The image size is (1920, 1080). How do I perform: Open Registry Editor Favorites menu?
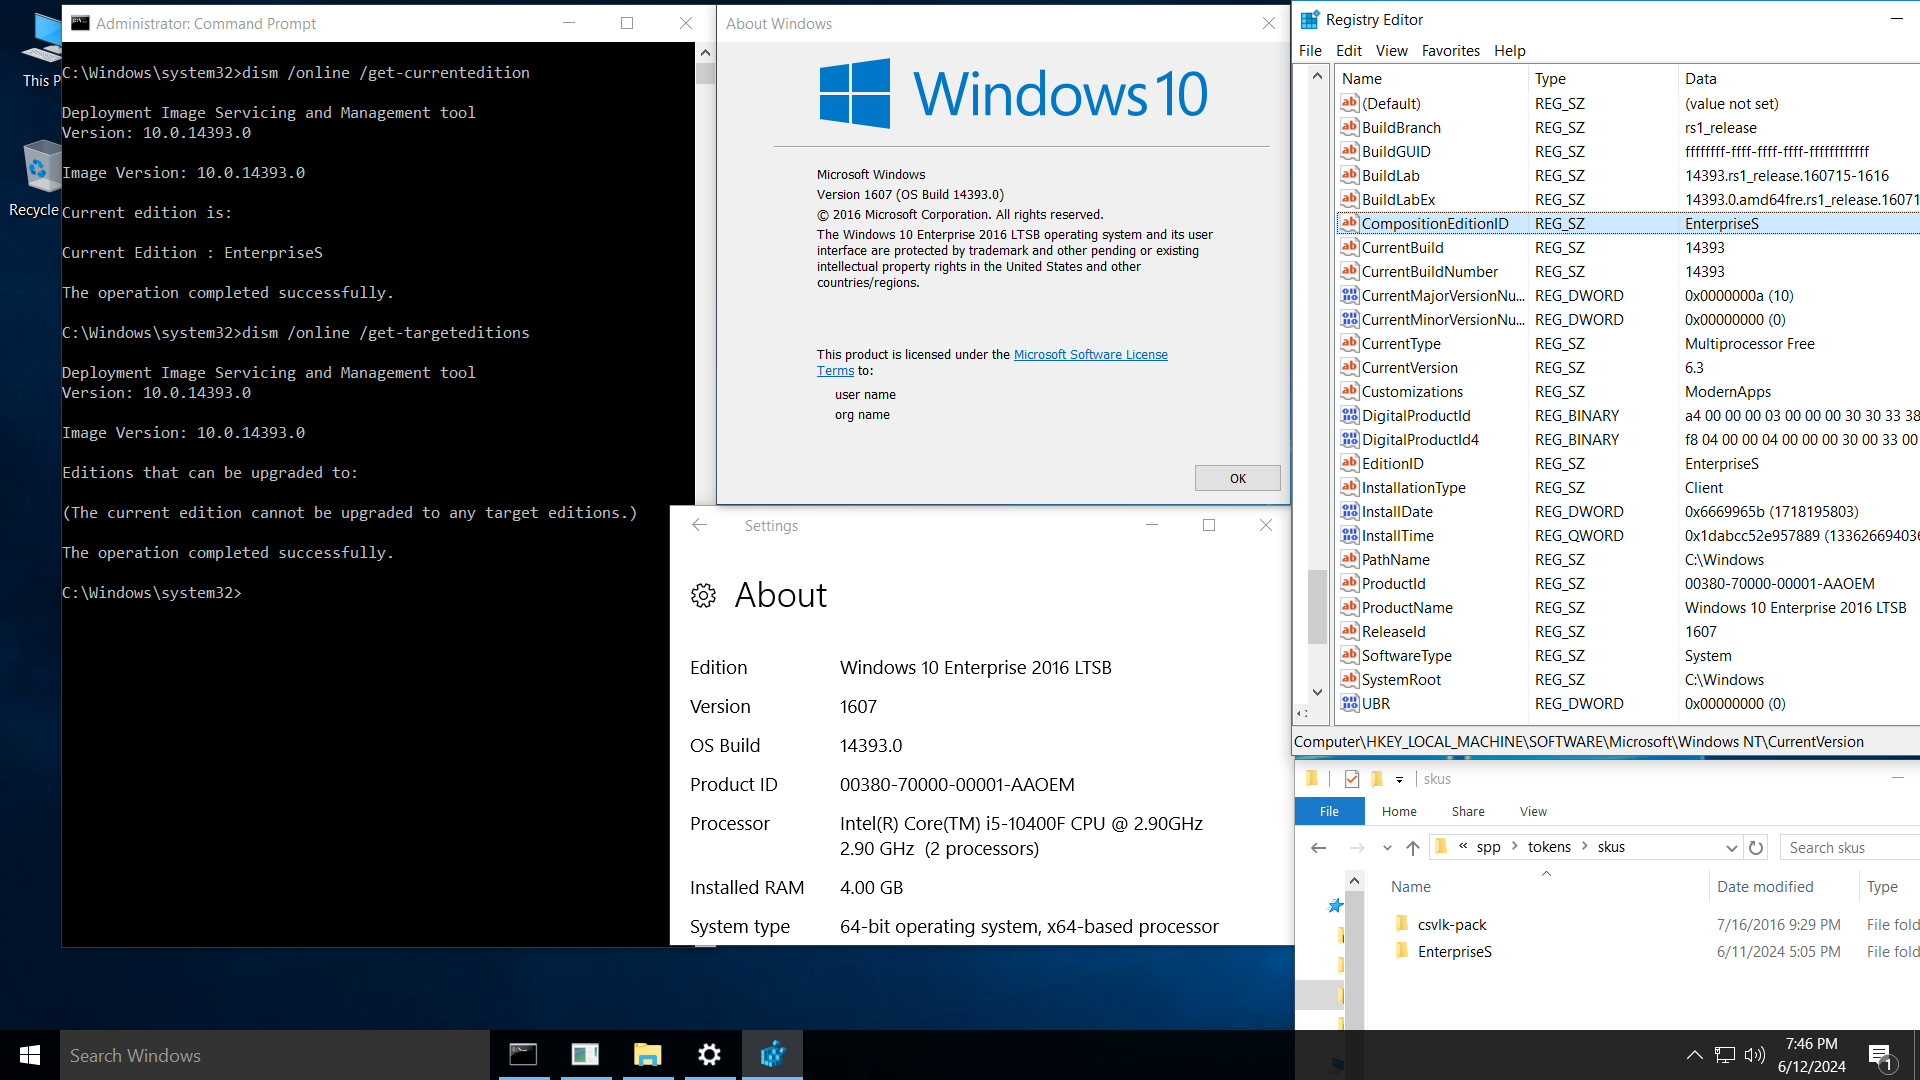[1451, 51]
